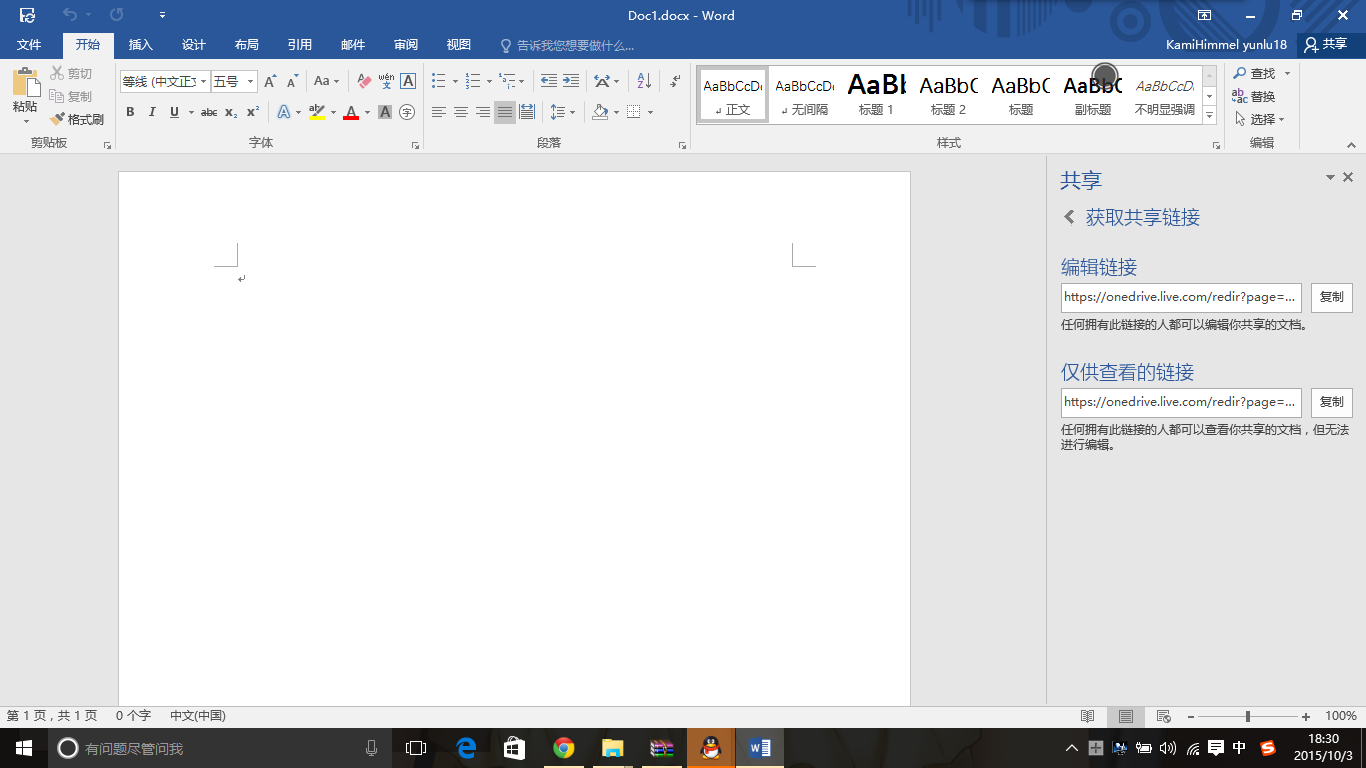1366x768 pixels.
Task: Click the Decrease Font Size icon
Action: click(x=292, y=81)
